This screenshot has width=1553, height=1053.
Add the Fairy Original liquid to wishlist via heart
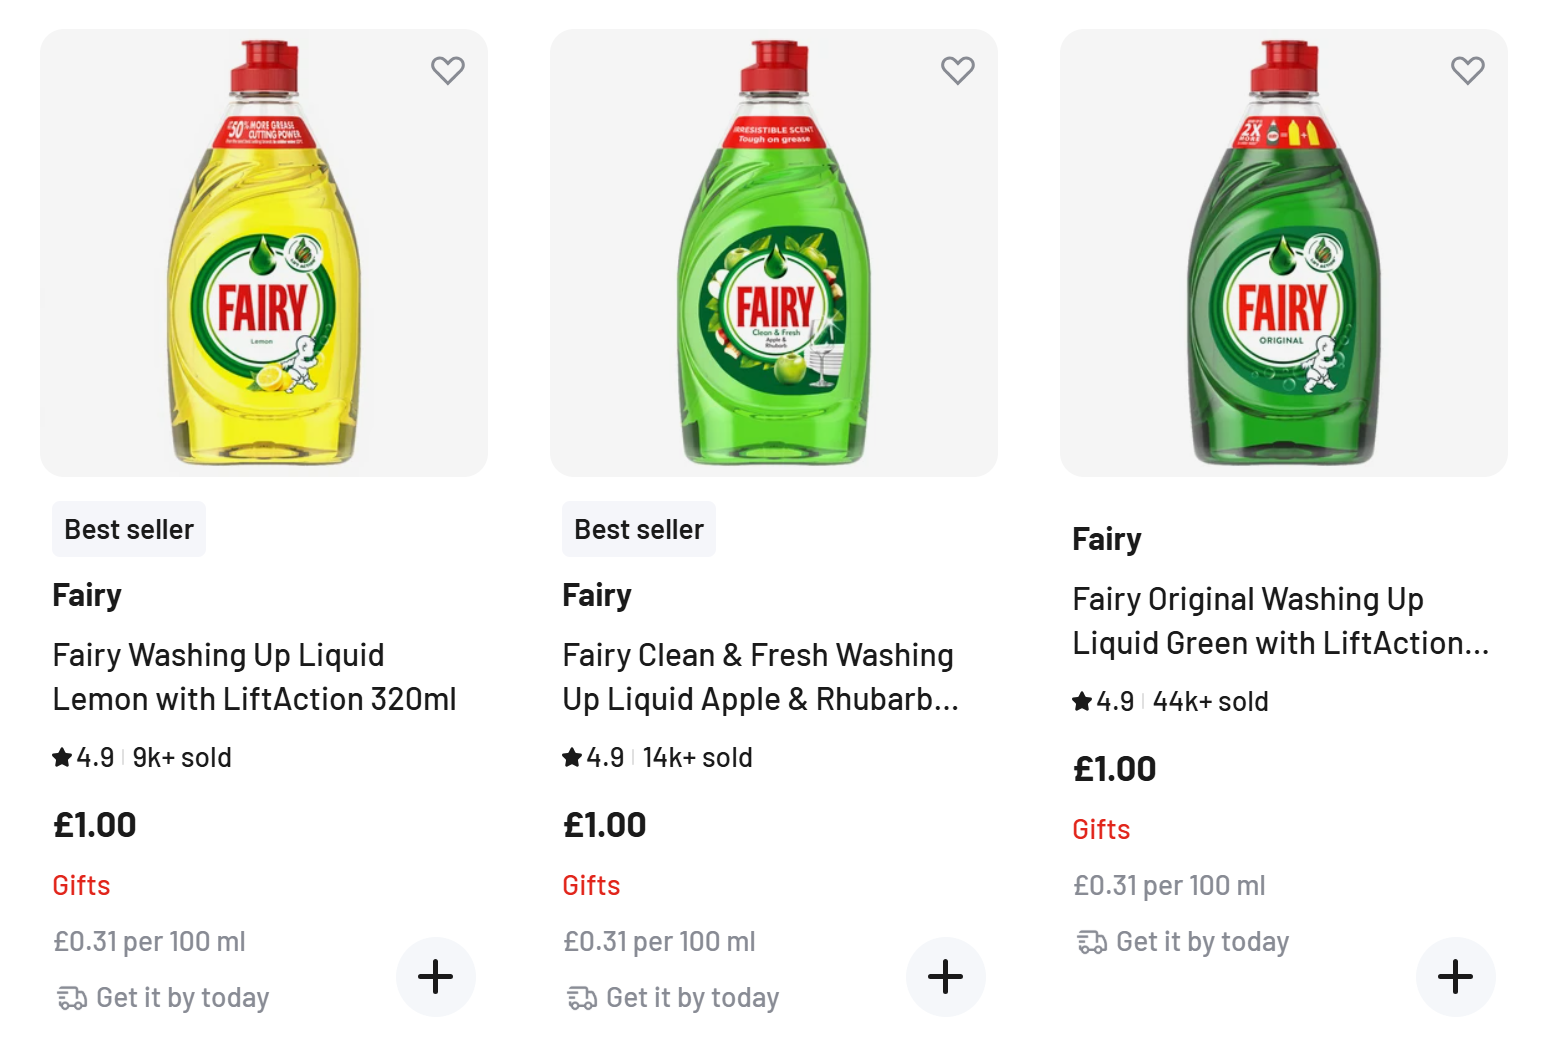point(1468,69)
